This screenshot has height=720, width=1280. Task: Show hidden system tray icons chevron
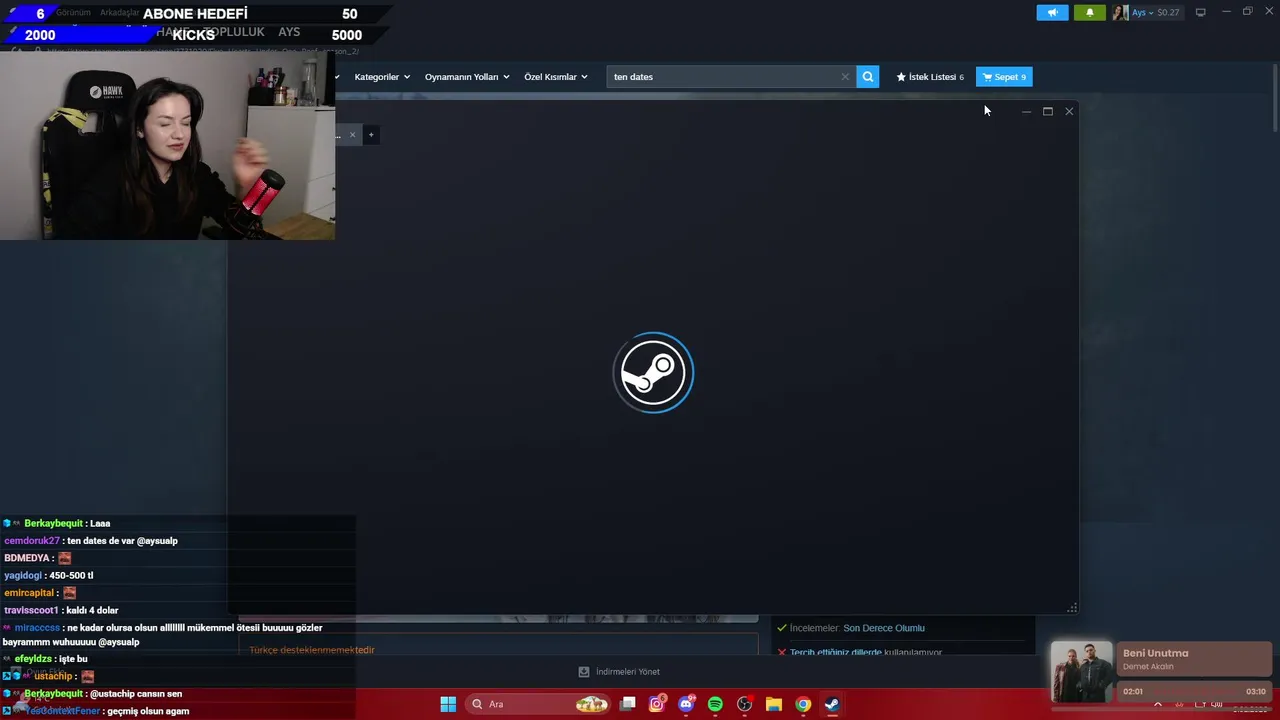[1158, 704]
